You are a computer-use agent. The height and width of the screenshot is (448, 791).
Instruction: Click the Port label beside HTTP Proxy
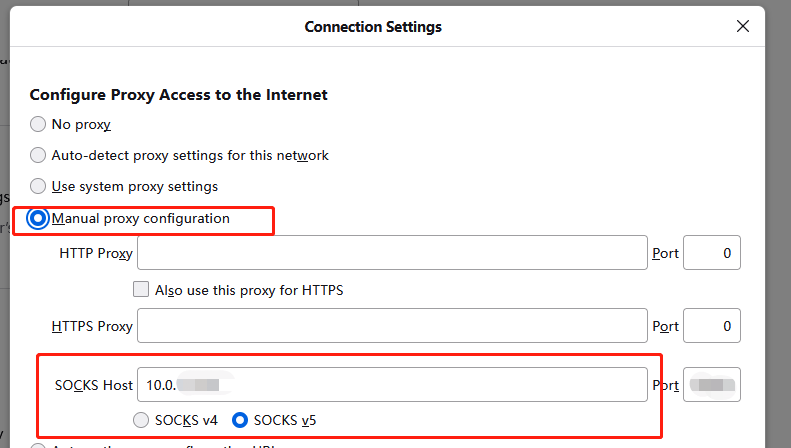pyautogui.click(x=665, y=254)
